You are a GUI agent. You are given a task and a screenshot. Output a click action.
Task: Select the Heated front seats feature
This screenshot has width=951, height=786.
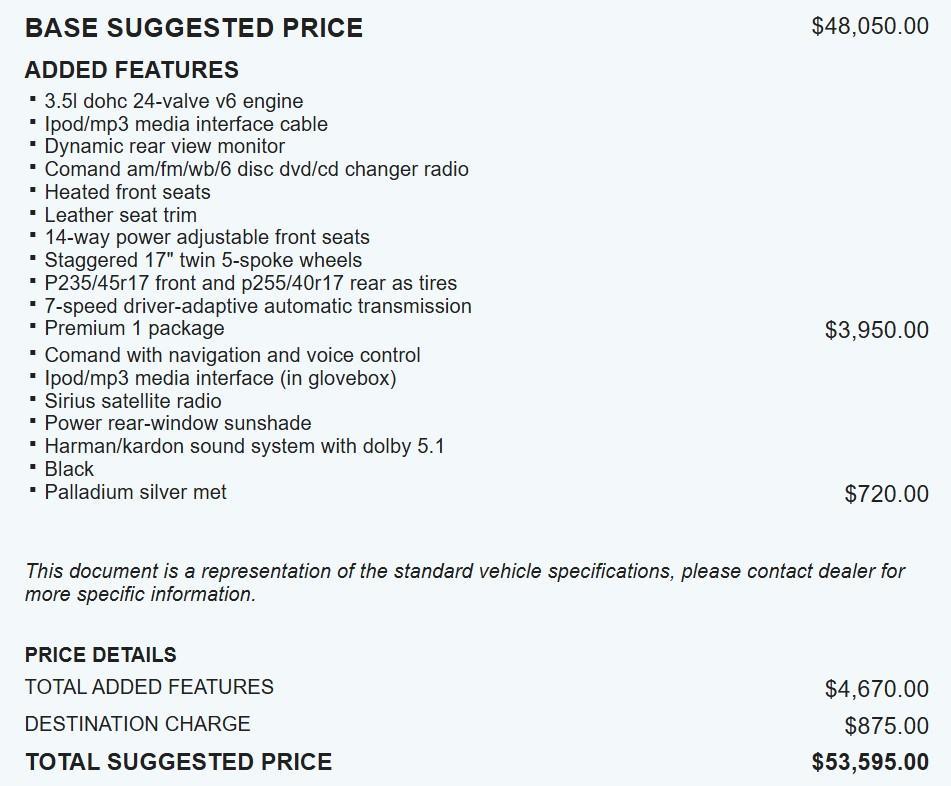coord(127,192)
